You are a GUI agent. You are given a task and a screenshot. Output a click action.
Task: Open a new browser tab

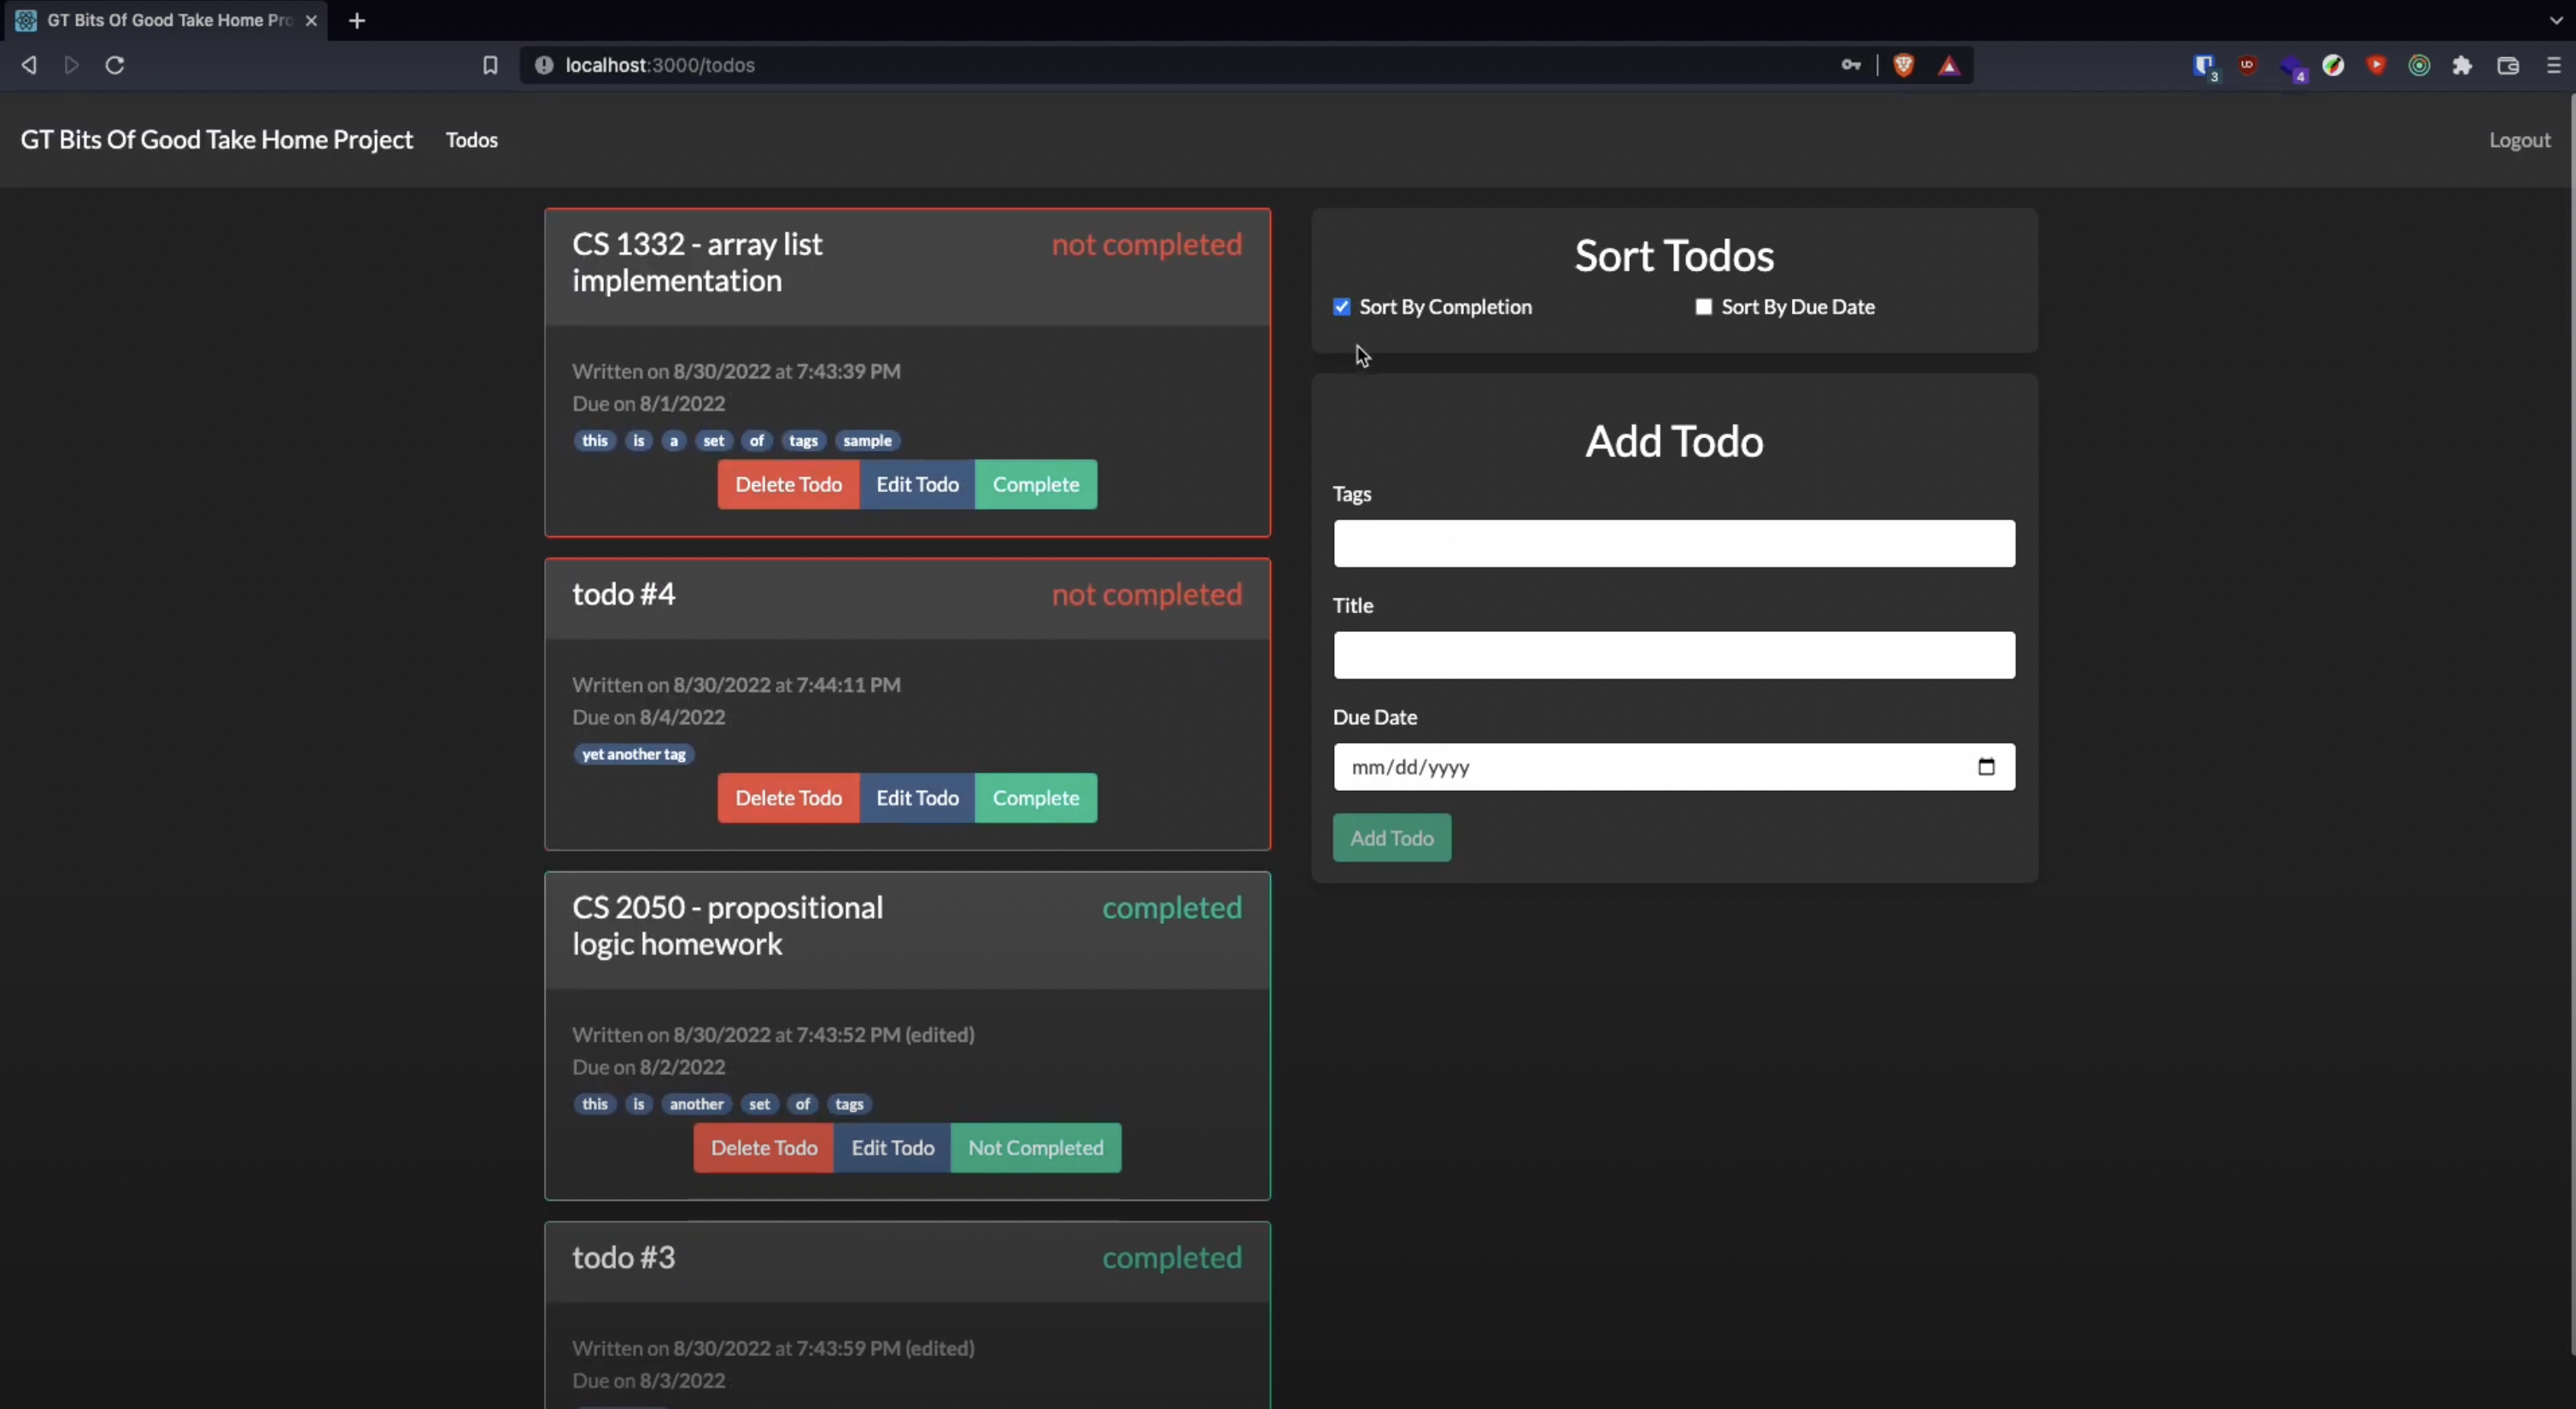(357, 20)
